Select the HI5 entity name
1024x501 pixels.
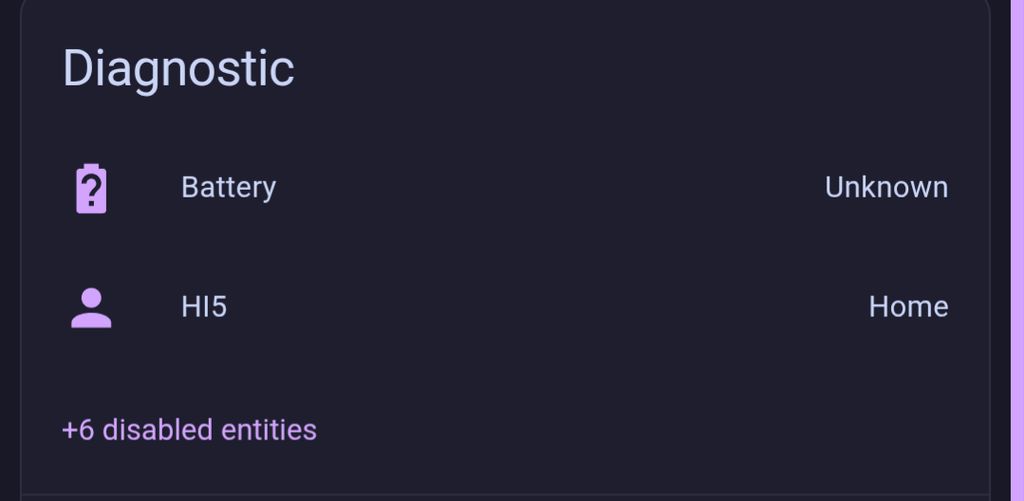coord(204,306)
